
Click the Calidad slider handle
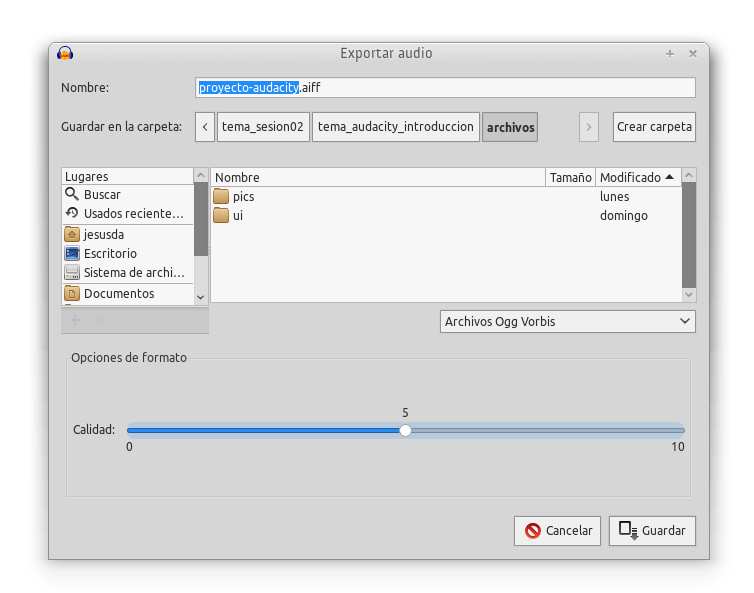click(x=405, y=430)
